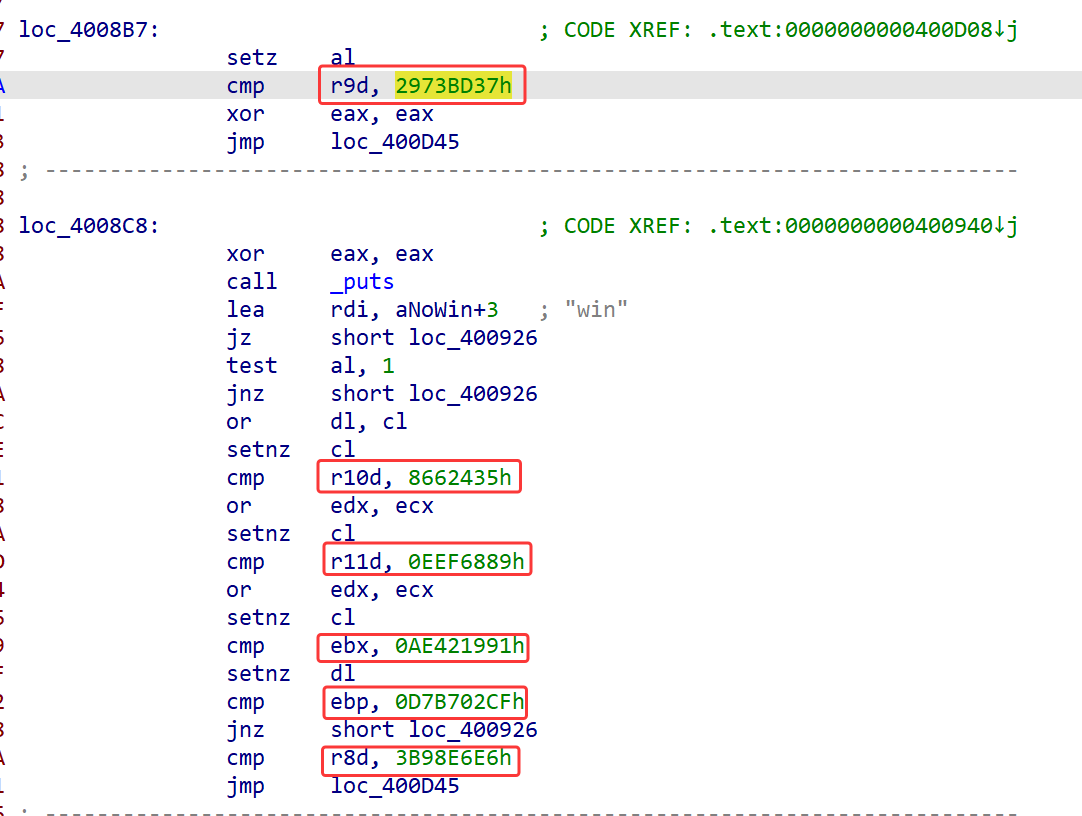Click the r10d register operand
This screenshot has height=816, width=1082.
pyautogui.click(x=356, y=477)
